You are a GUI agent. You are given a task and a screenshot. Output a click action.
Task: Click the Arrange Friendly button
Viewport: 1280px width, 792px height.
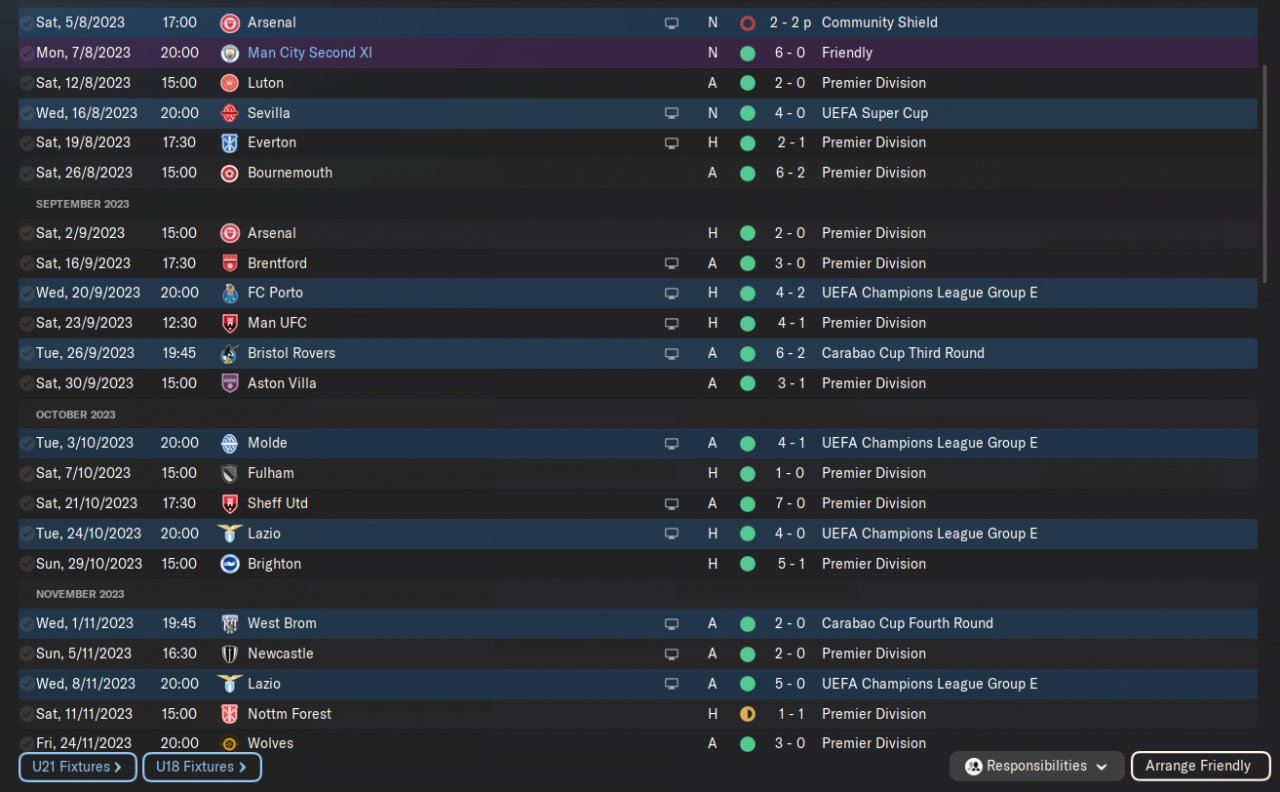coord(1201,766)
